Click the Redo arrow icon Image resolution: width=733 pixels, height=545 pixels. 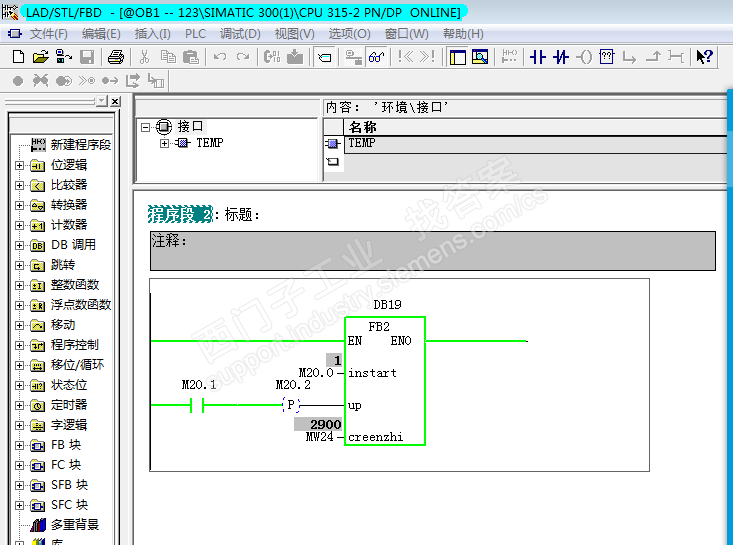[x=243, y=57]
